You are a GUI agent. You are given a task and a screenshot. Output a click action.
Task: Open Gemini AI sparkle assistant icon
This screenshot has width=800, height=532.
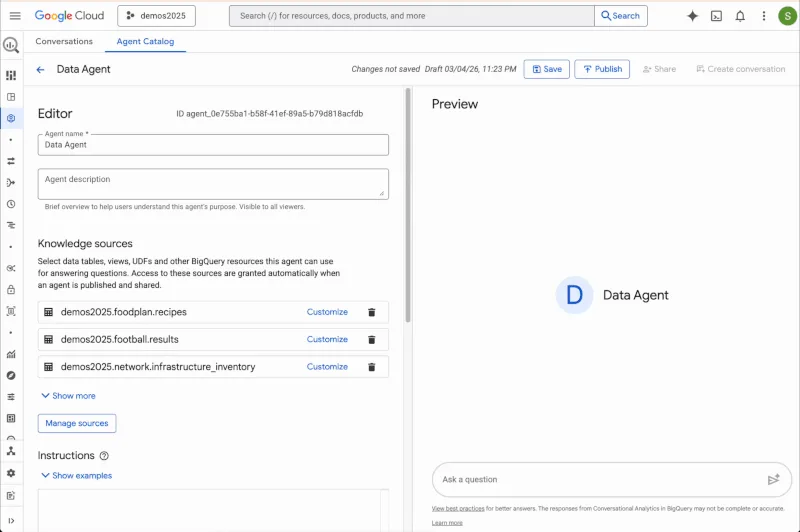(x=692, y=16)
